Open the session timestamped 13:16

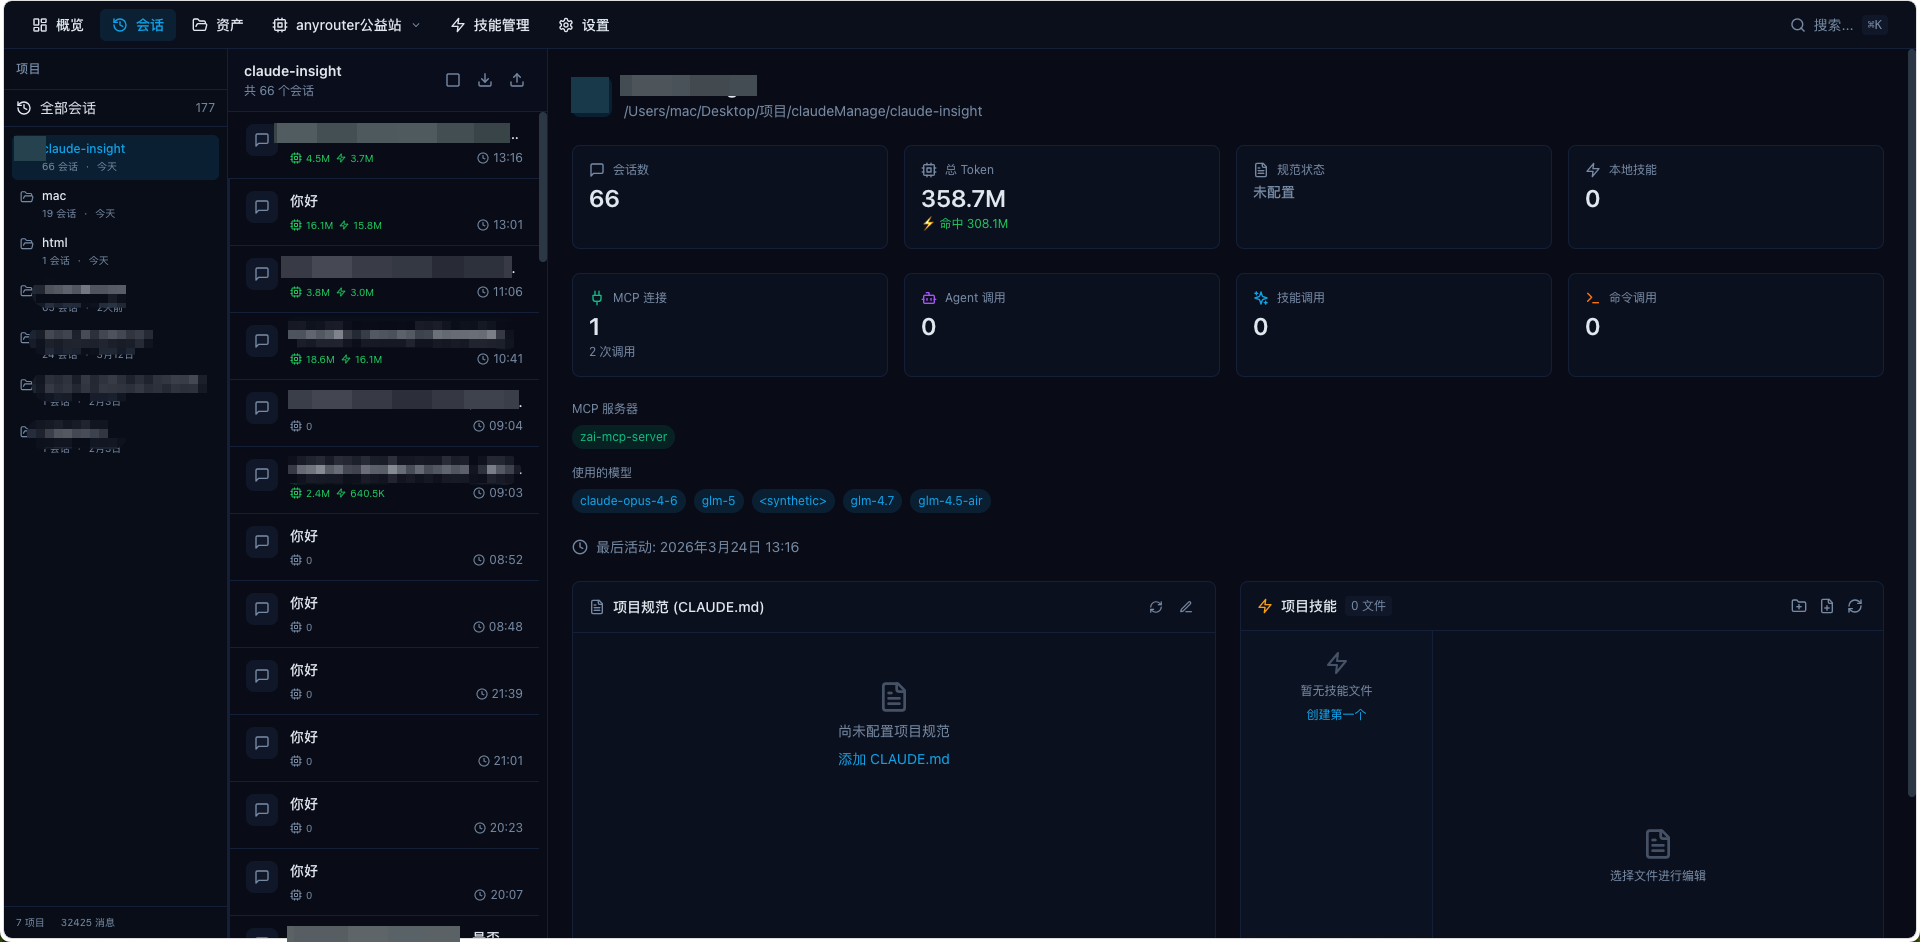tap(384, 145)
